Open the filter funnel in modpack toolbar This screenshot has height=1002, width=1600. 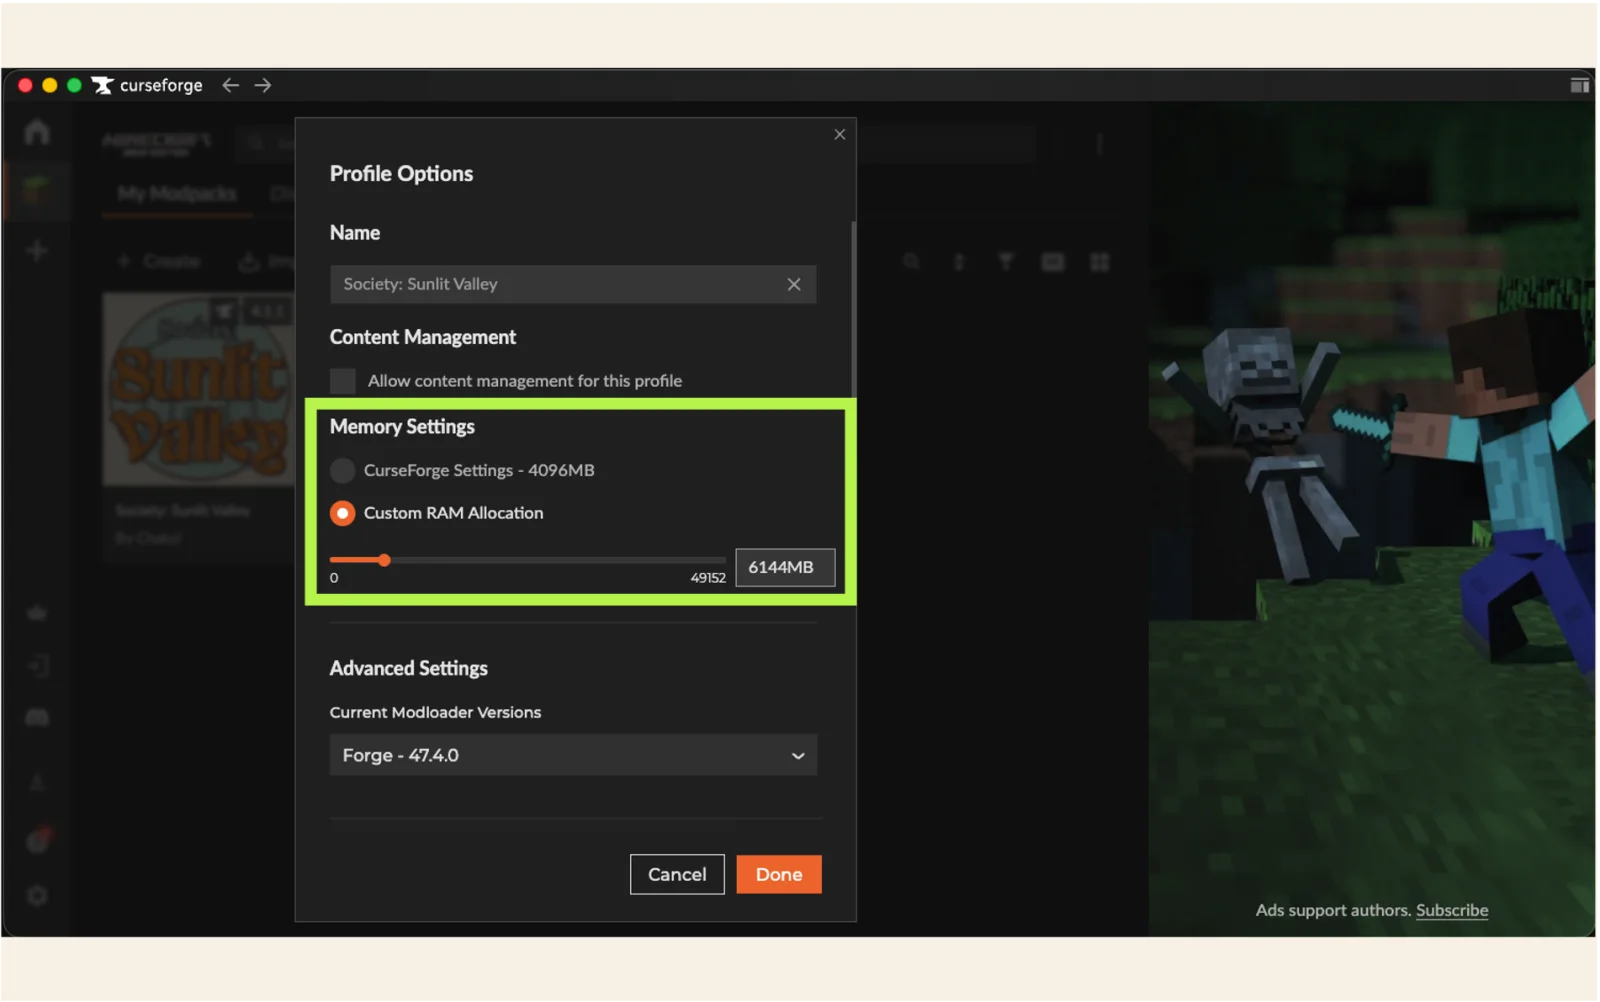[x=1006, y=262]
